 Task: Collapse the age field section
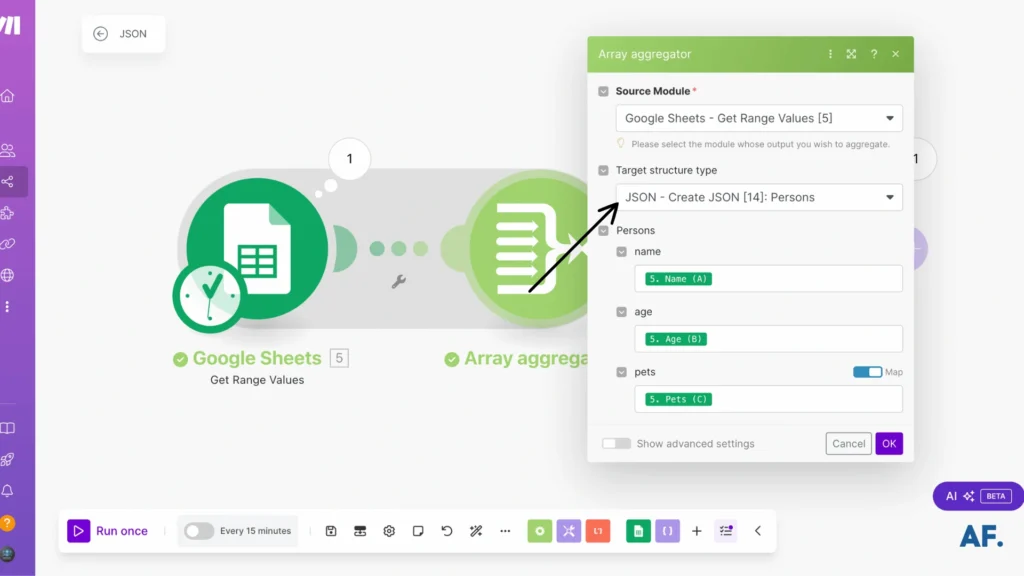622,312
